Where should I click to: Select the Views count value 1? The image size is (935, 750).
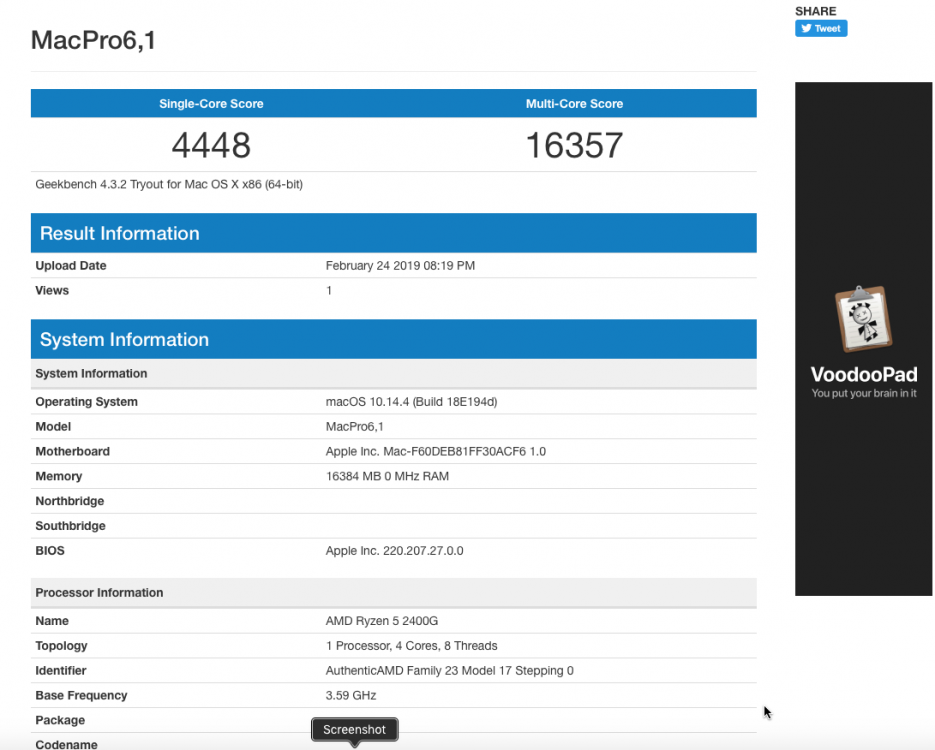[329, 290]
